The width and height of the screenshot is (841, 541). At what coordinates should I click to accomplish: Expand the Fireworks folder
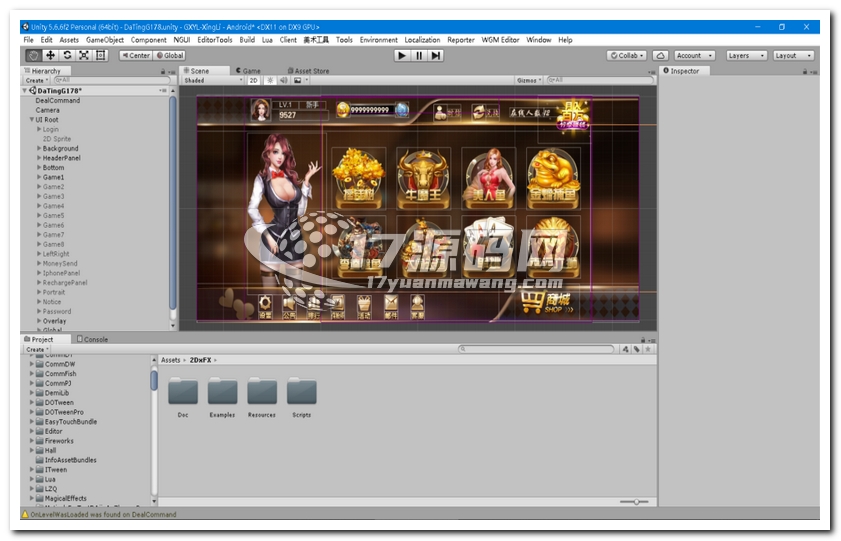click(x=32, y=441)
